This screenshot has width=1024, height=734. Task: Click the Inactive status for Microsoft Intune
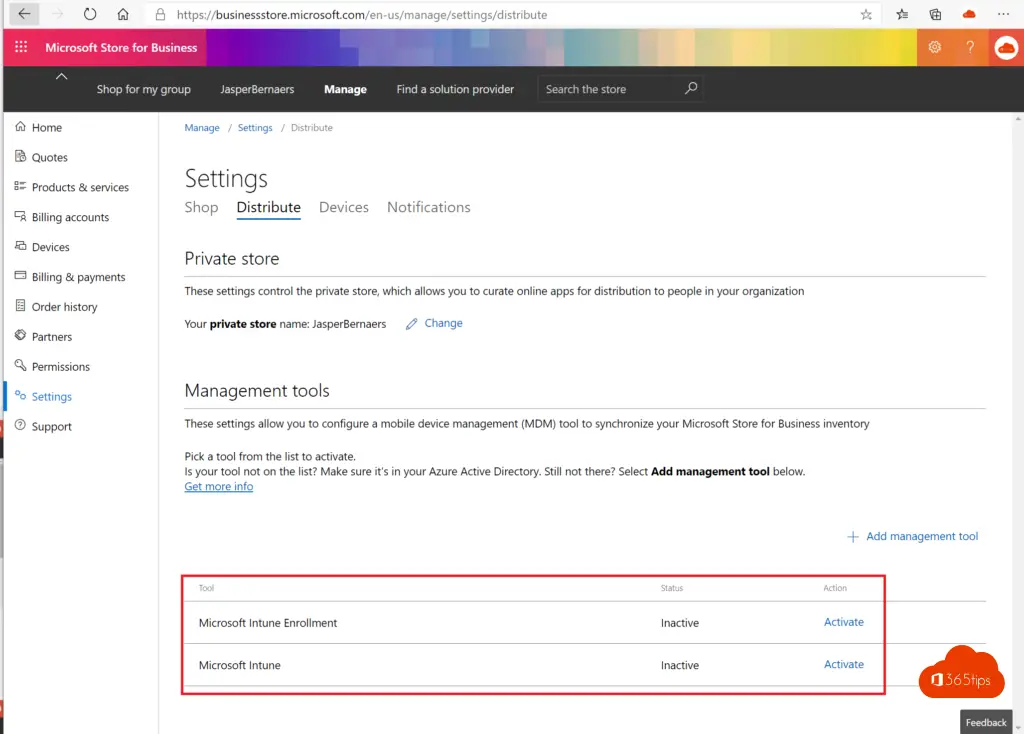tap(680, 665)
